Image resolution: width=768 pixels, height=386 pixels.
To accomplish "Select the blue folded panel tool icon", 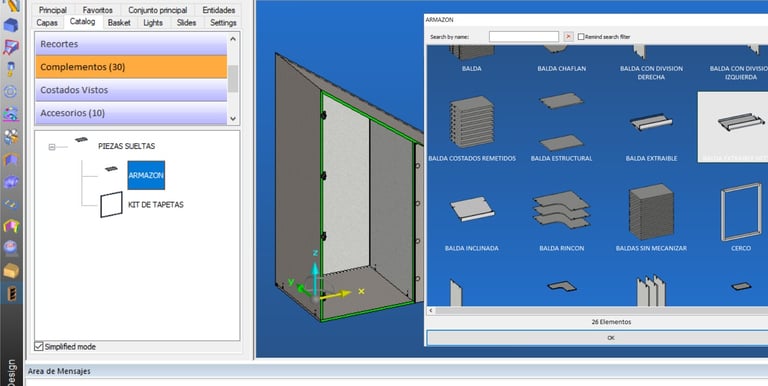I will (x=11, y=160).
